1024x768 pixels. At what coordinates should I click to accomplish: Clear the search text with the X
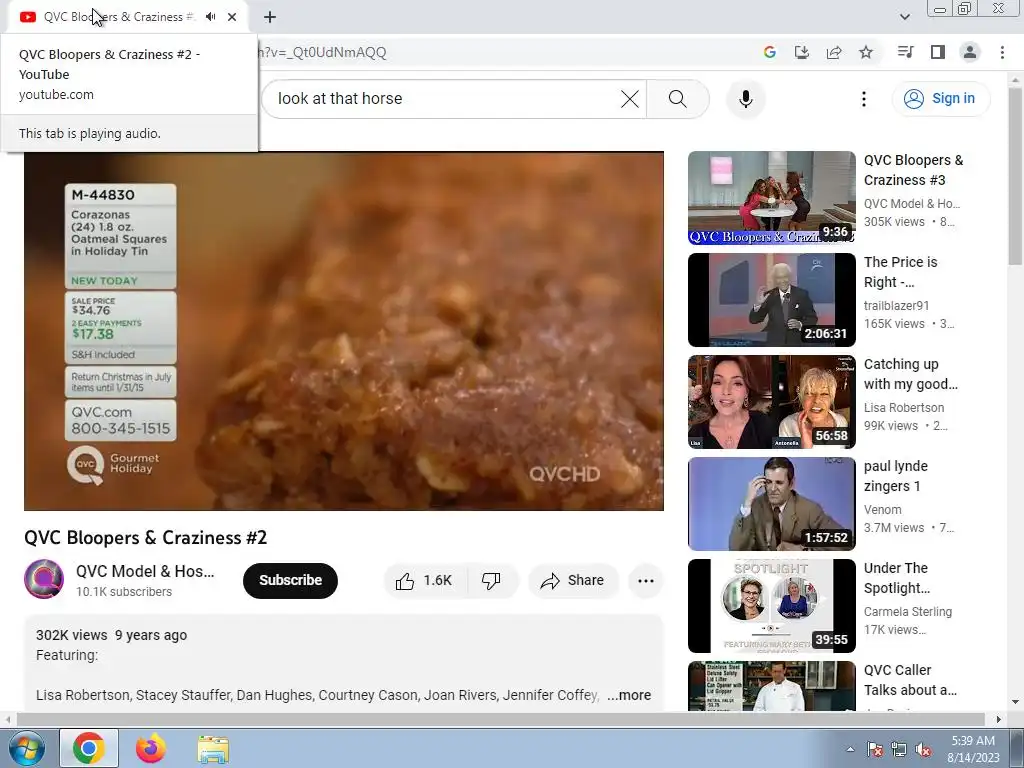tap(630, 99)
